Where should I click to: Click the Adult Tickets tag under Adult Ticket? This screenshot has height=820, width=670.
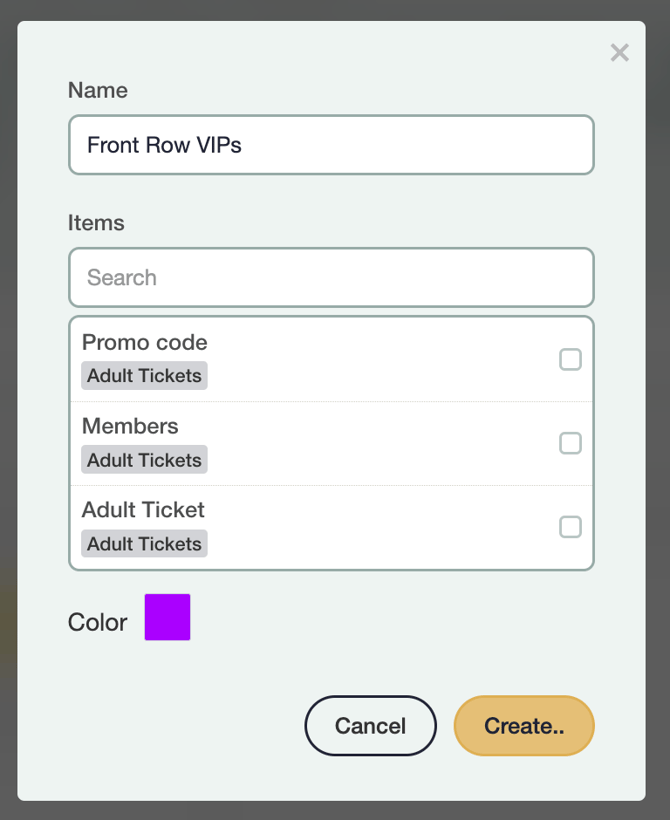144,544
